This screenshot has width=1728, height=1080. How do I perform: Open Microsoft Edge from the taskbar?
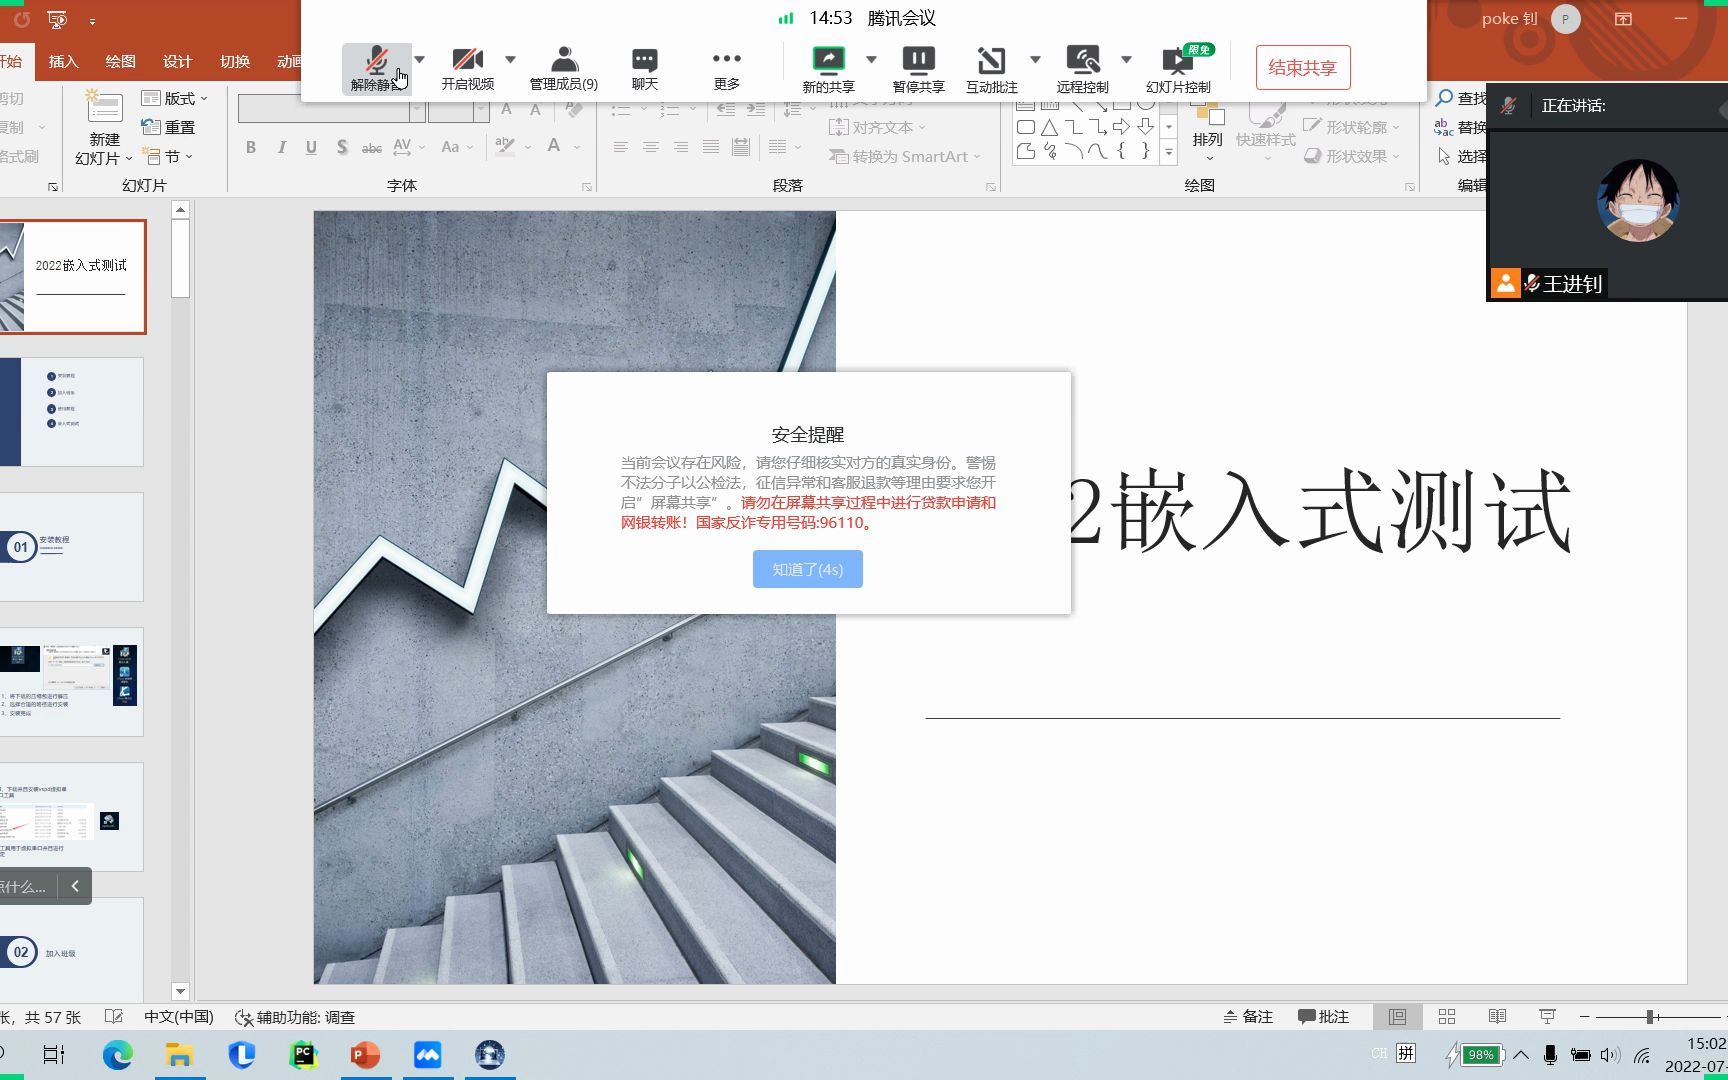pos(117,1055)
